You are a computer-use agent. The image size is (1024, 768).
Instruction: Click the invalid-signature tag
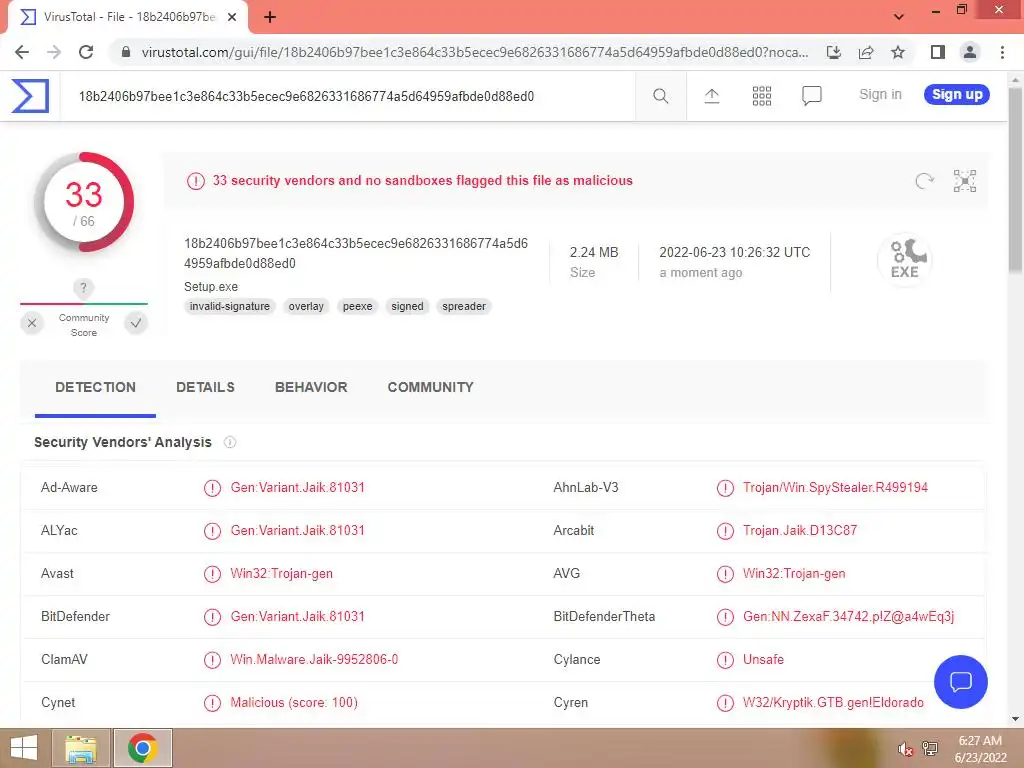click(230, 306)
